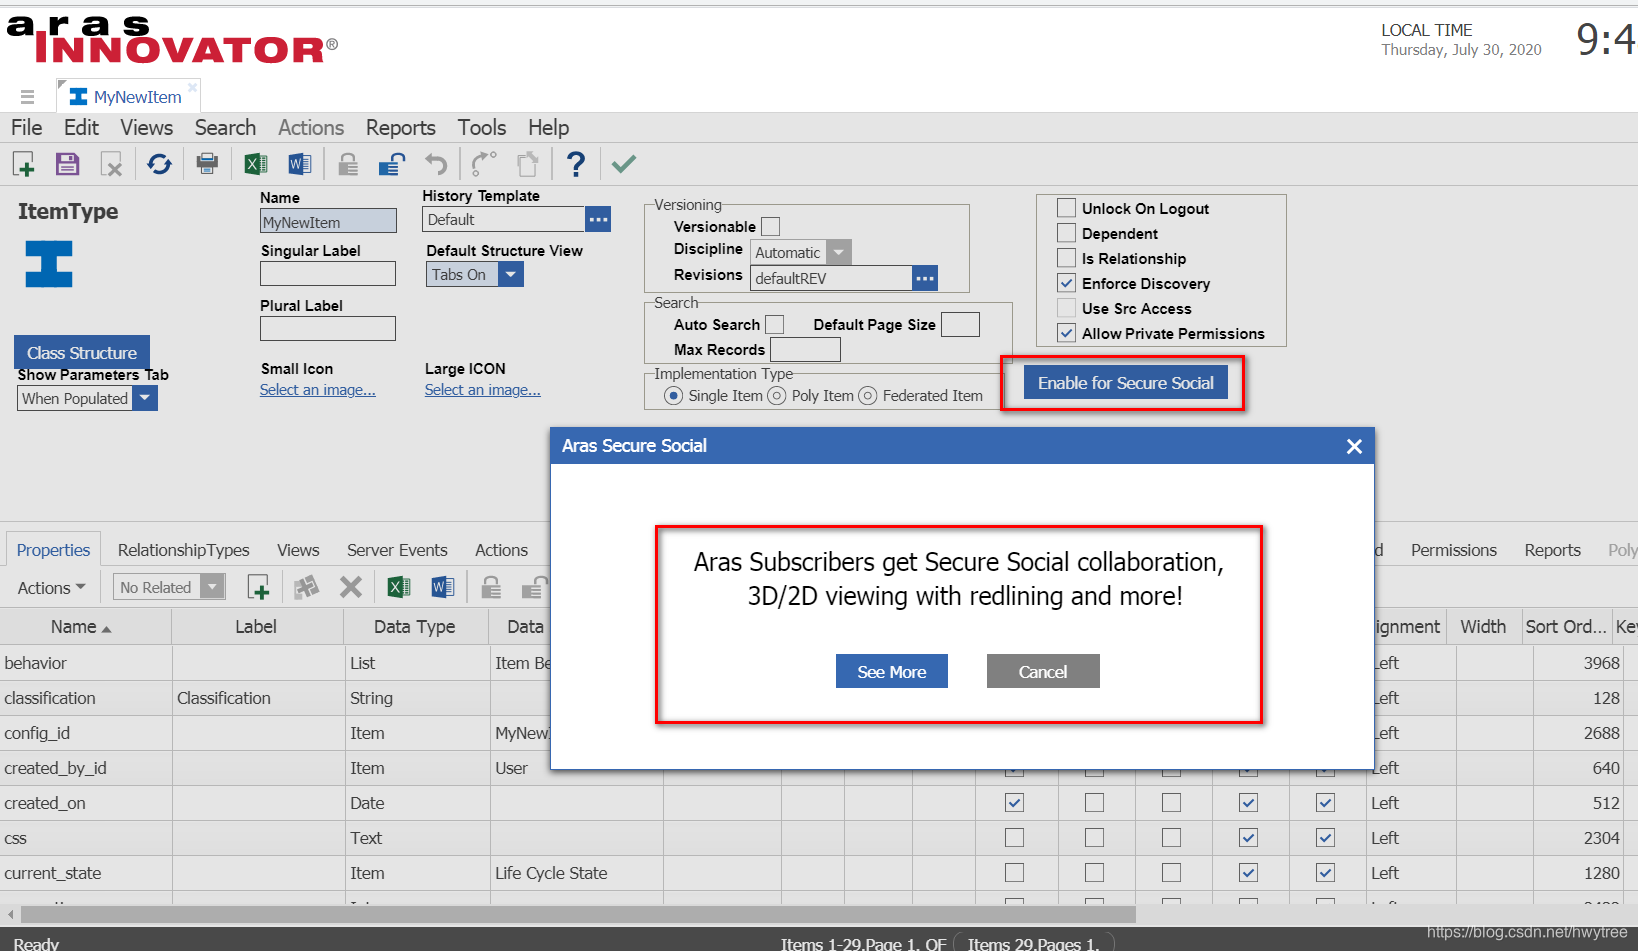Select the Poly Item radio button
This screenshot has height=951, width=1638.
coord(776,396)
